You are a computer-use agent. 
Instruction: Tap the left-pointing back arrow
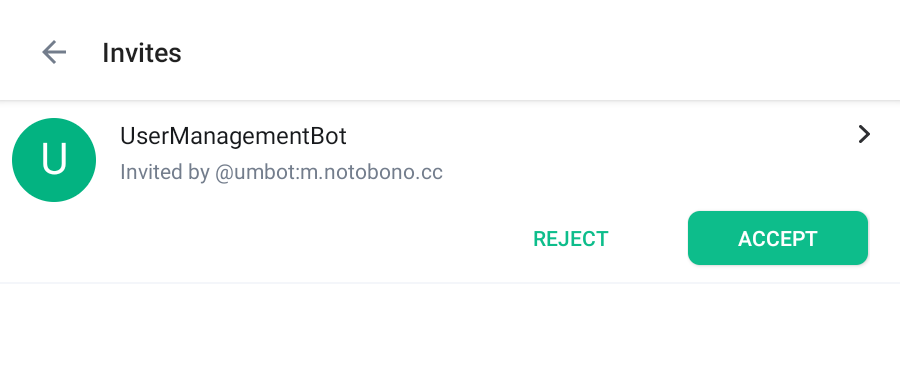54,52
